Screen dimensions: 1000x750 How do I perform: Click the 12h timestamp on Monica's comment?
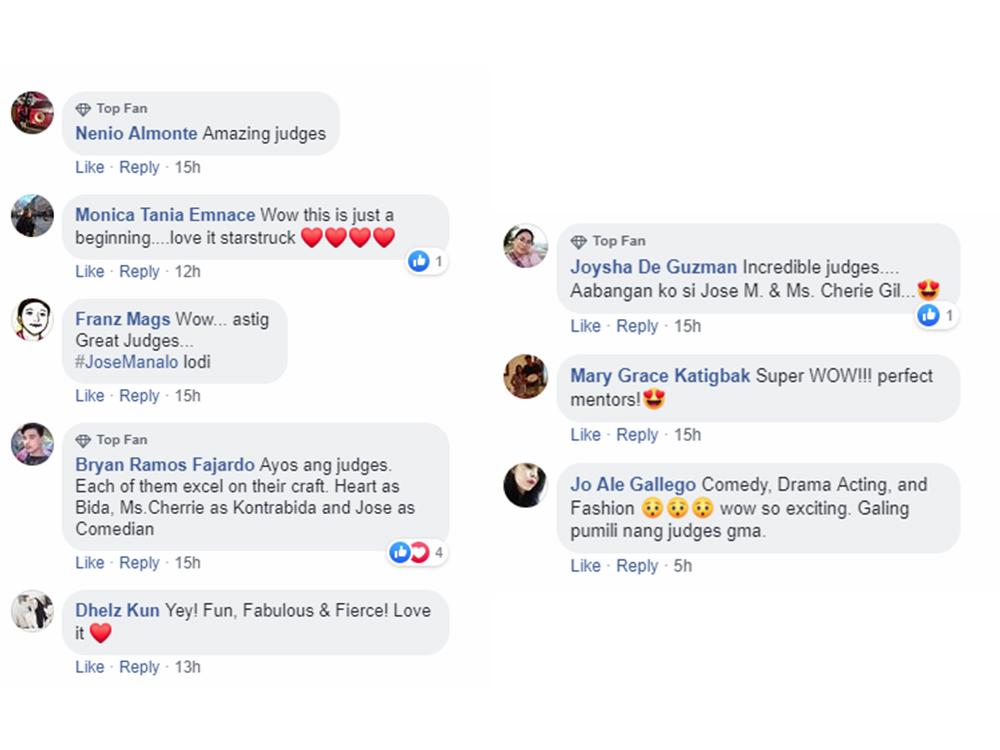pos(187,271)
